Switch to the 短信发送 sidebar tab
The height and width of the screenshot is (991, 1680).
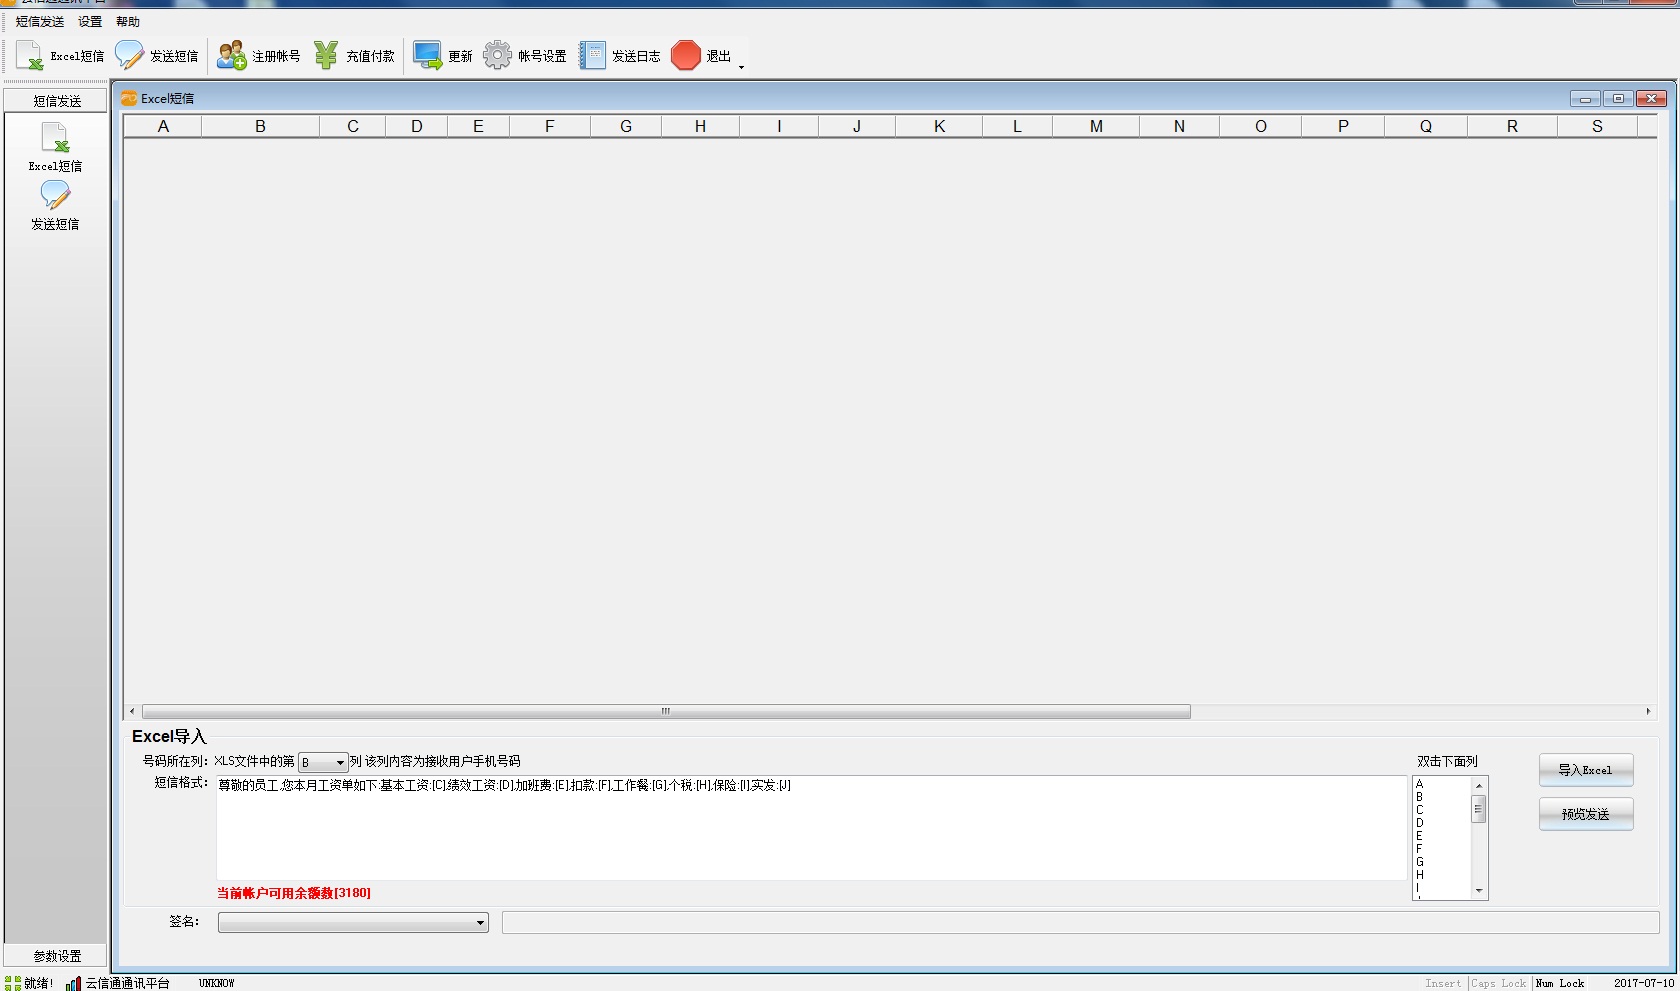click(x=56, y=101)
